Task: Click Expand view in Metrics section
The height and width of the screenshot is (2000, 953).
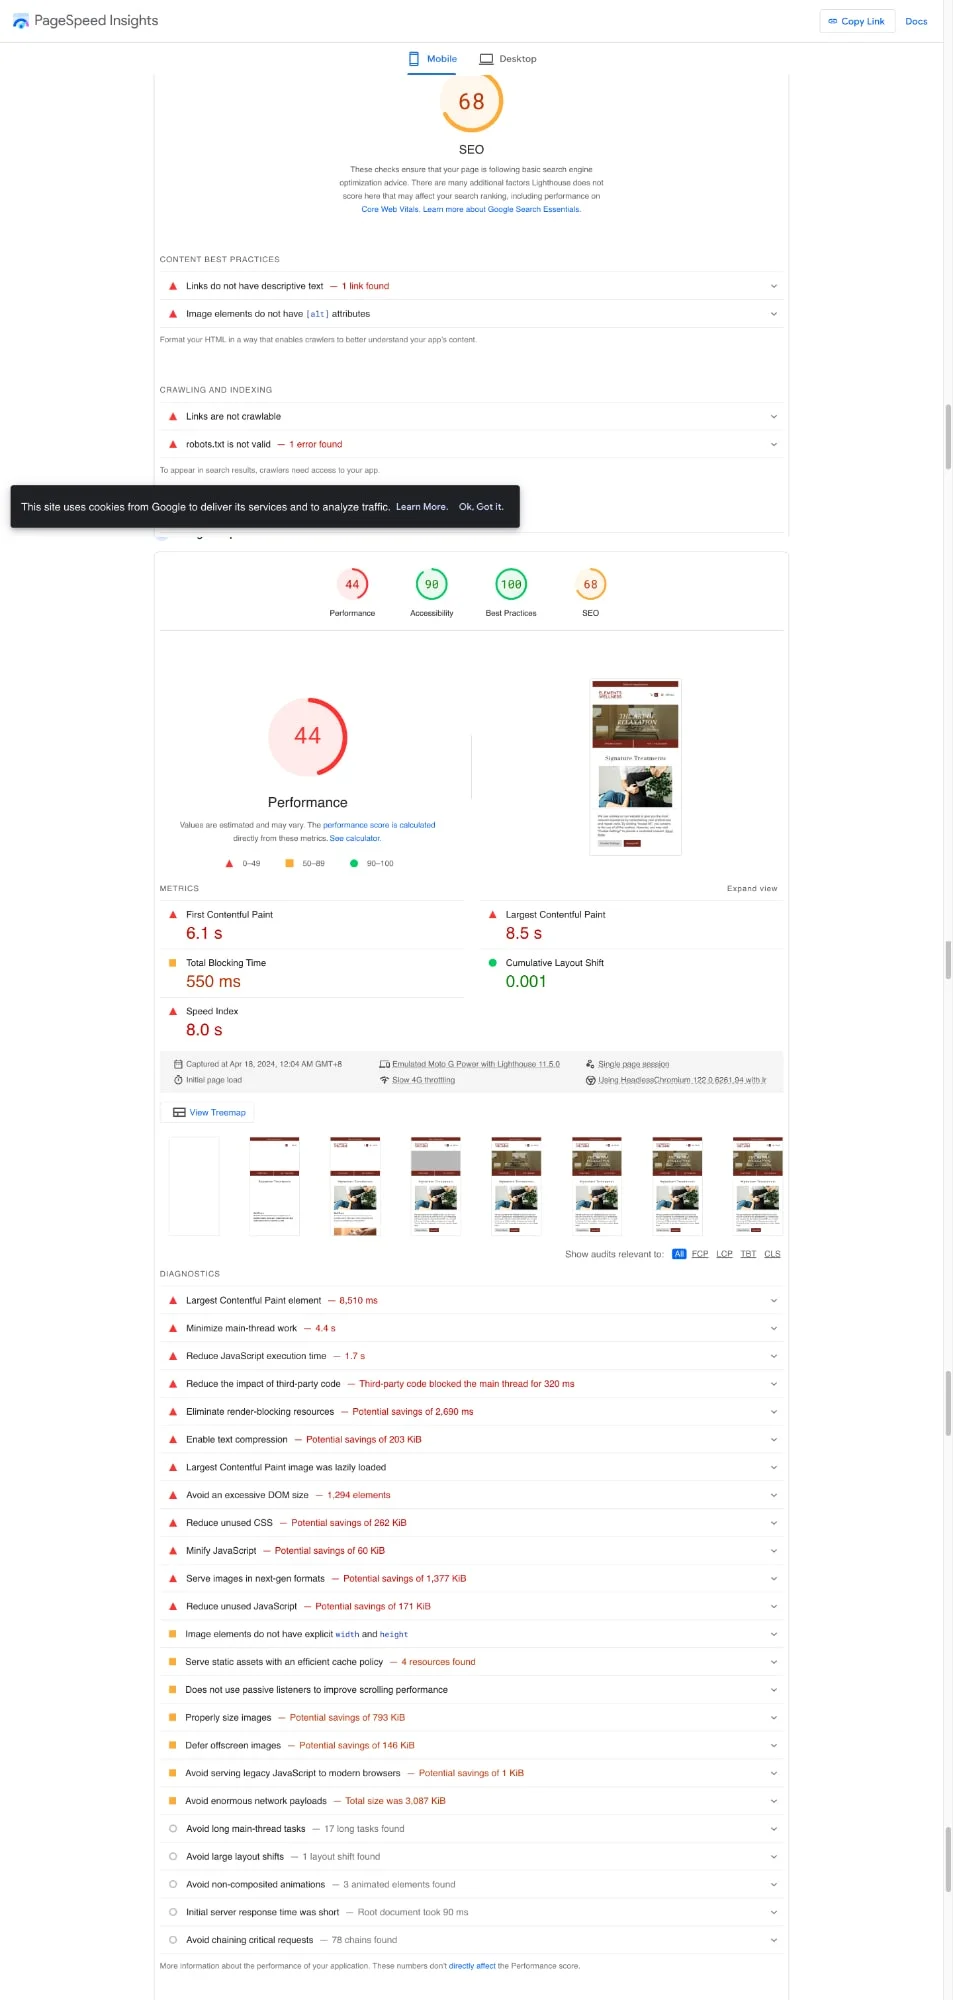Action: coord(752,888)
